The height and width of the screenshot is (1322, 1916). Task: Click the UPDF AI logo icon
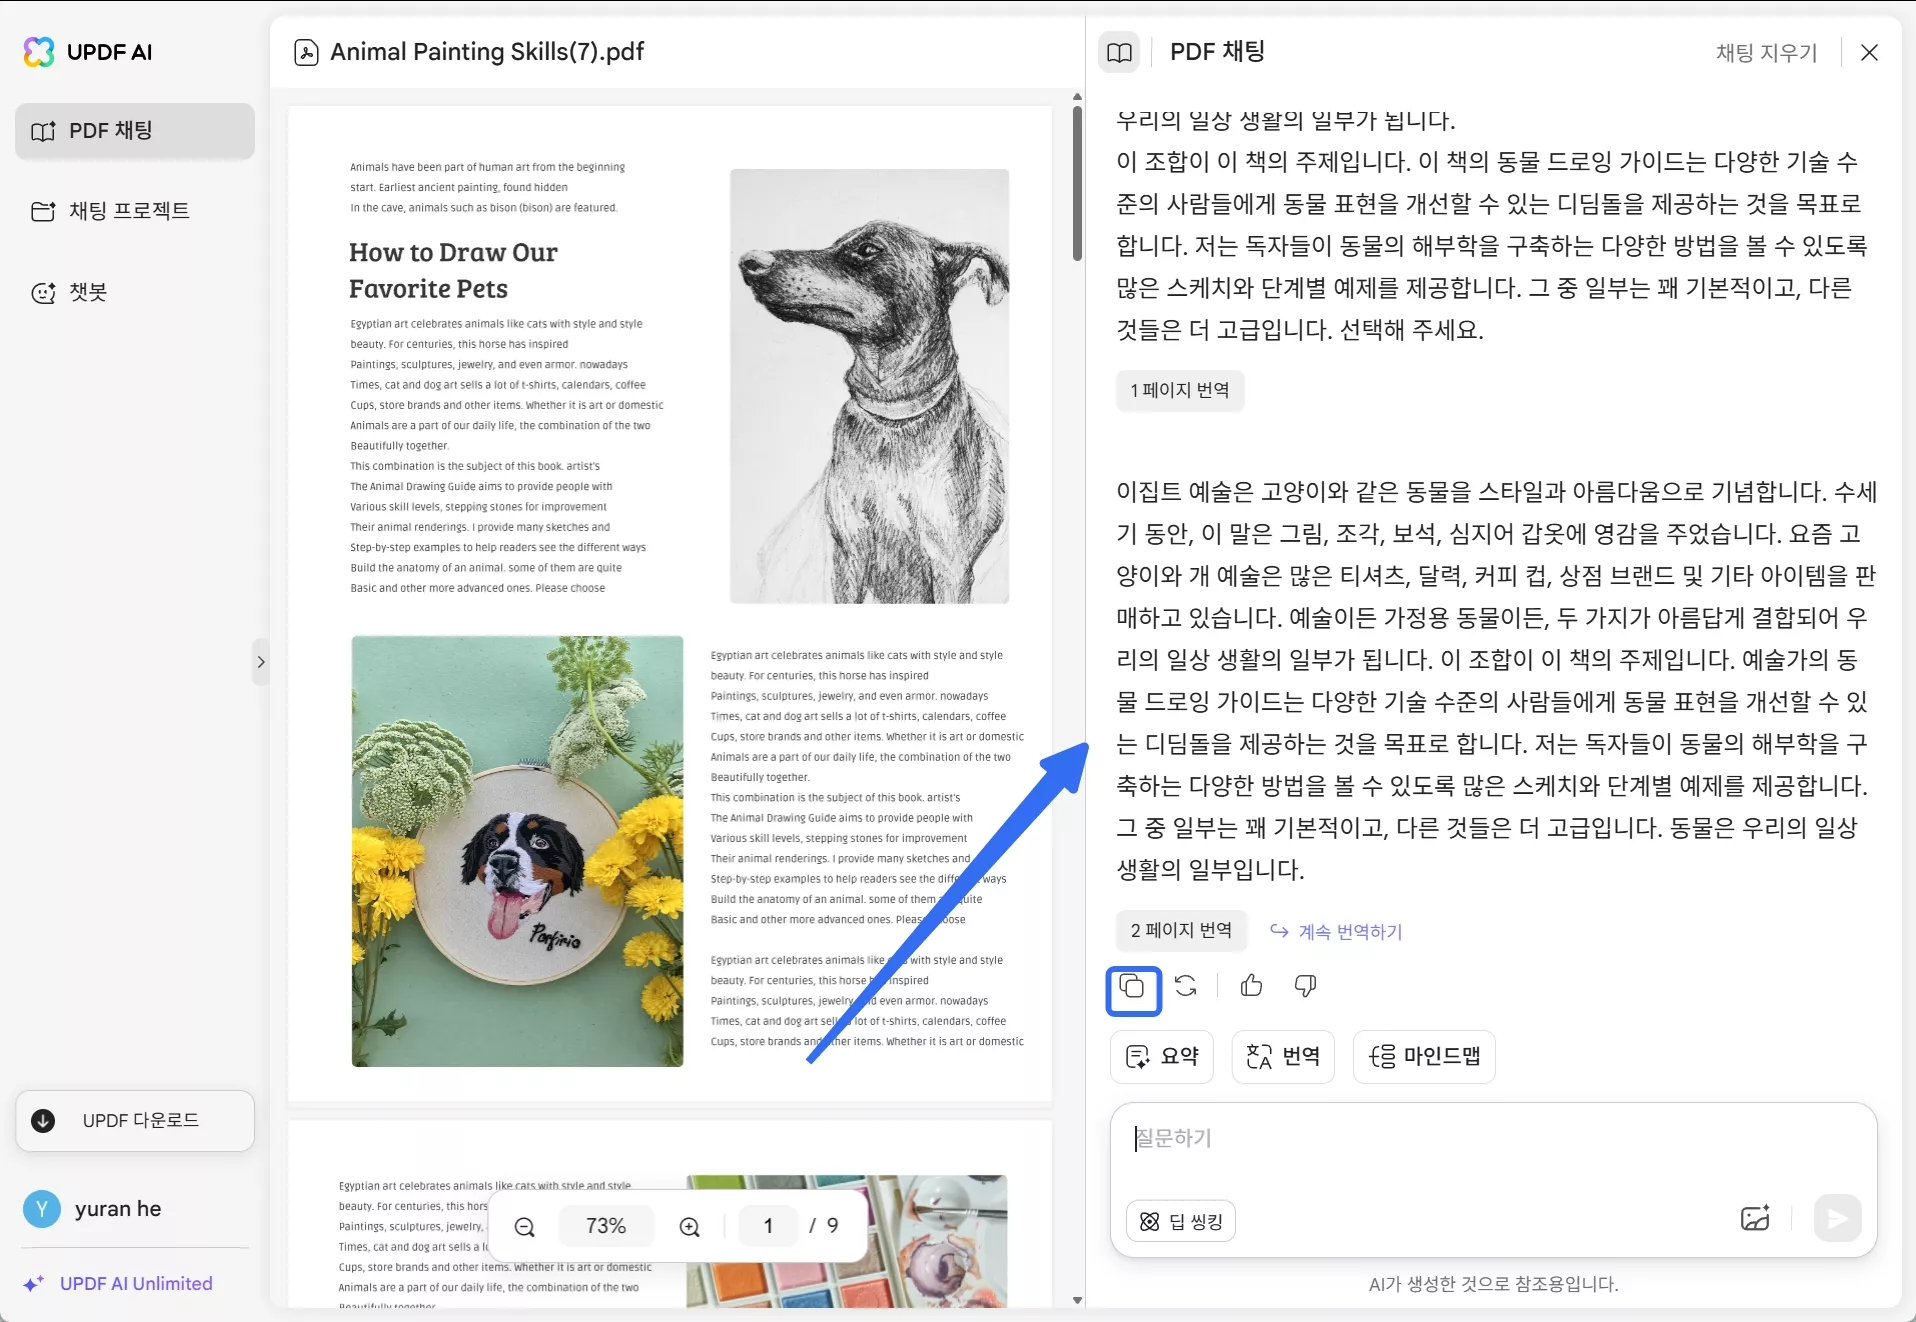click(39, 52)
